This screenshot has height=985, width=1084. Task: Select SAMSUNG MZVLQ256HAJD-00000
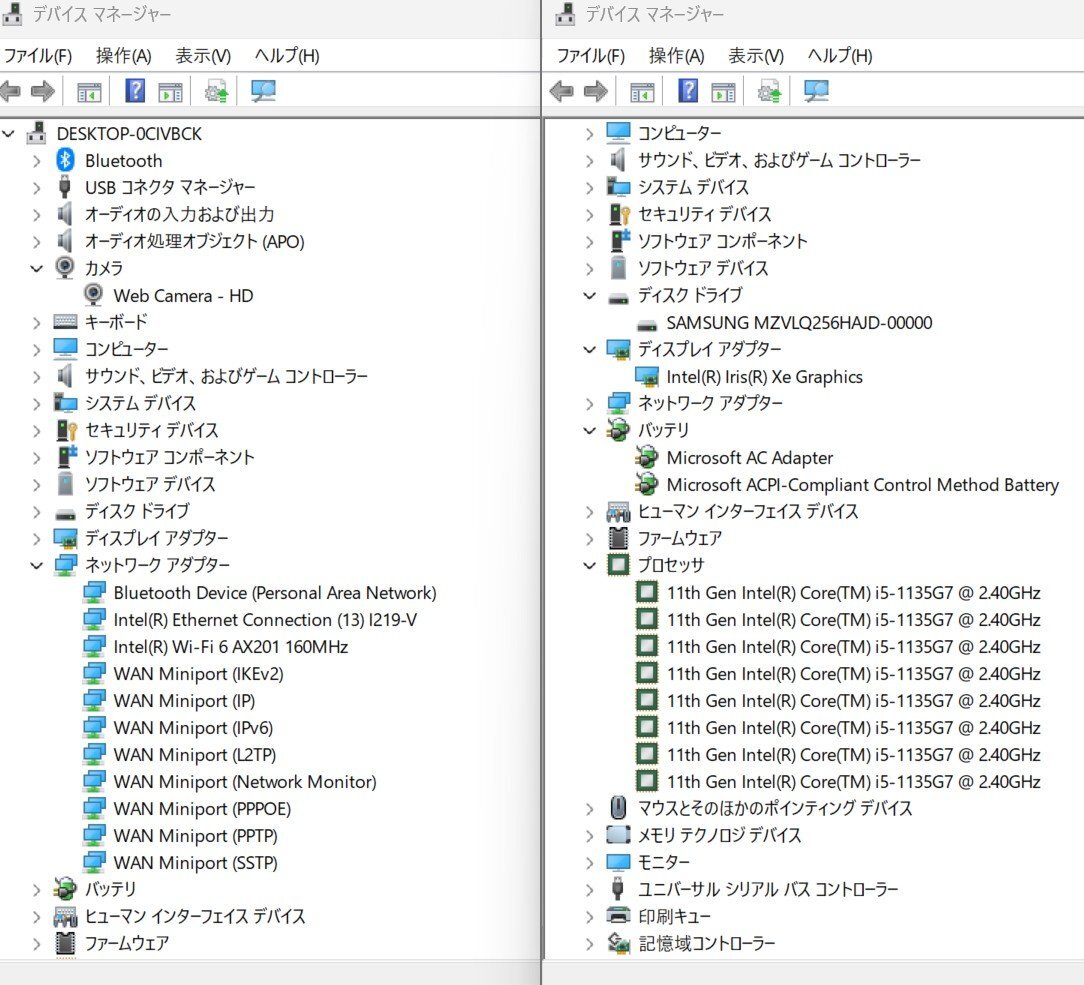tap(800, 322)
